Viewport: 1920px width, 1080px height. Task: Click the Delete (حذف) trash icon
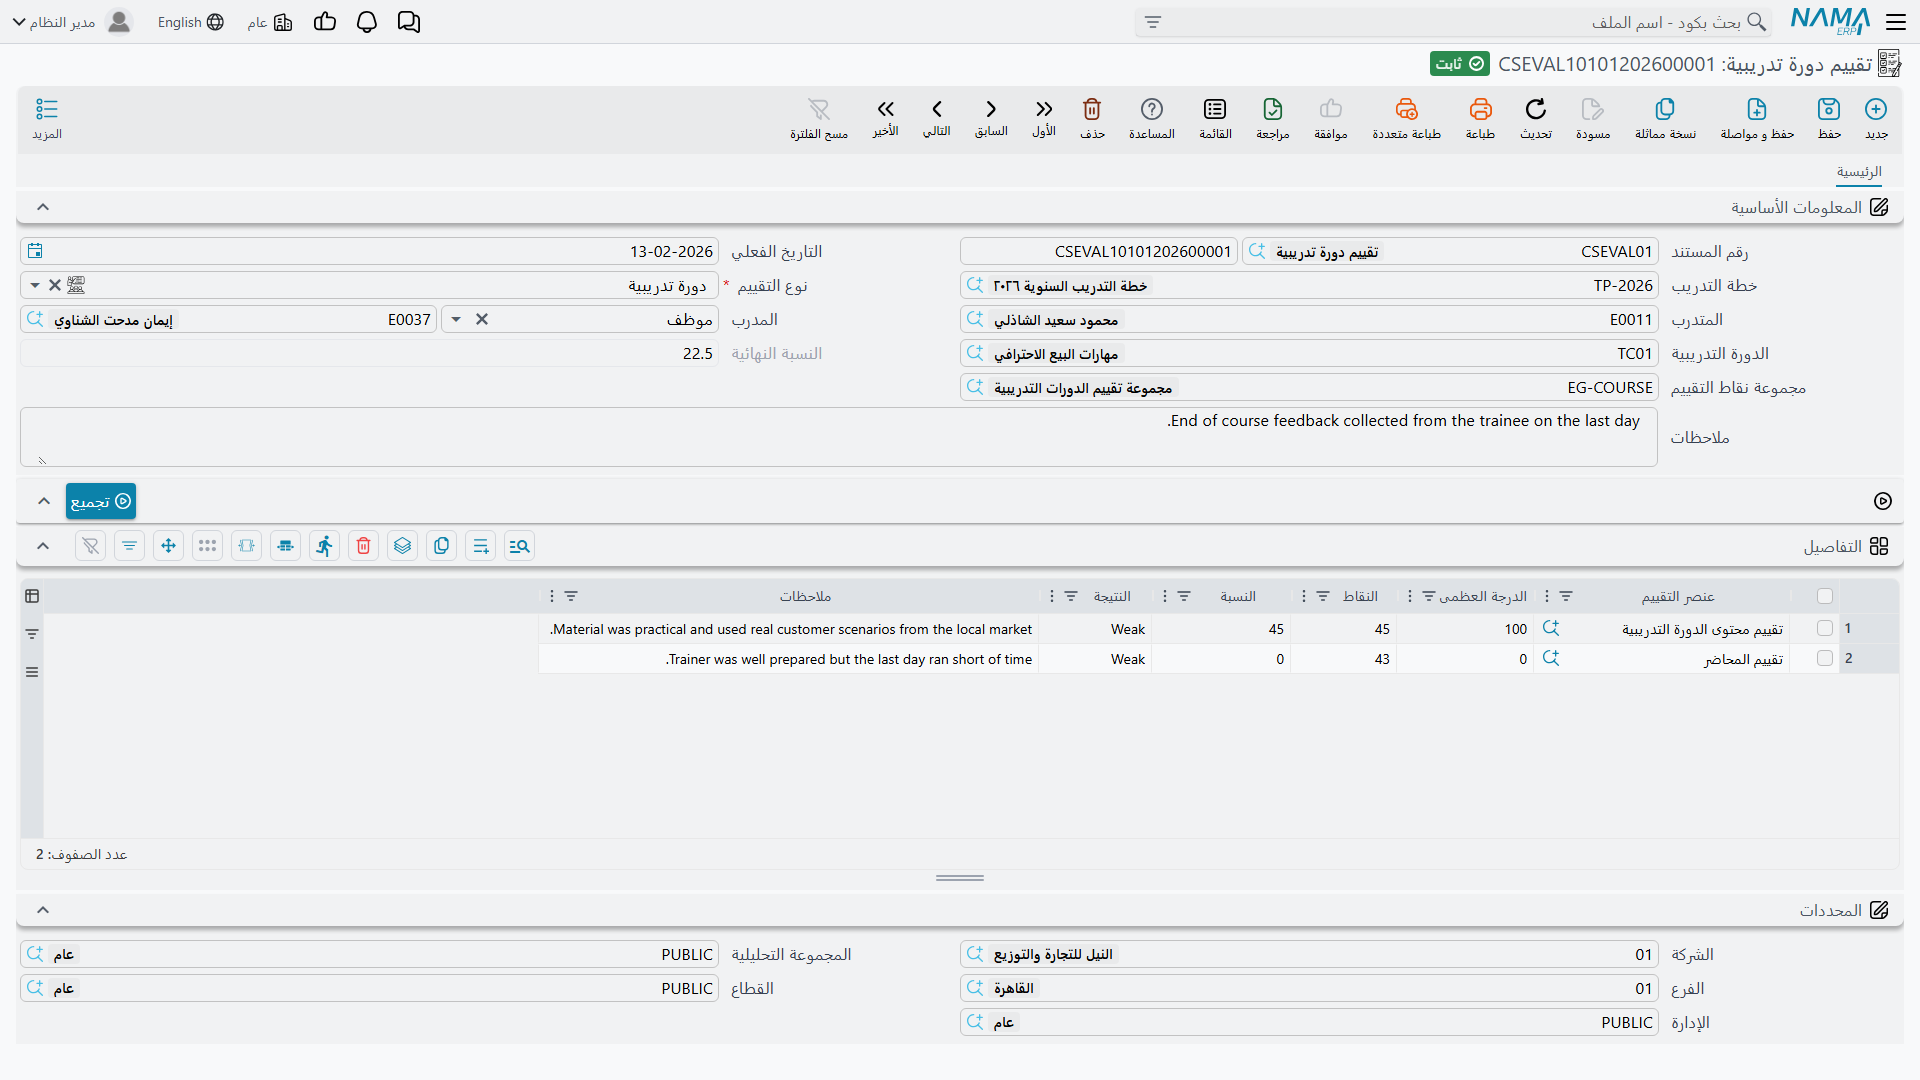click(1092, 109)
